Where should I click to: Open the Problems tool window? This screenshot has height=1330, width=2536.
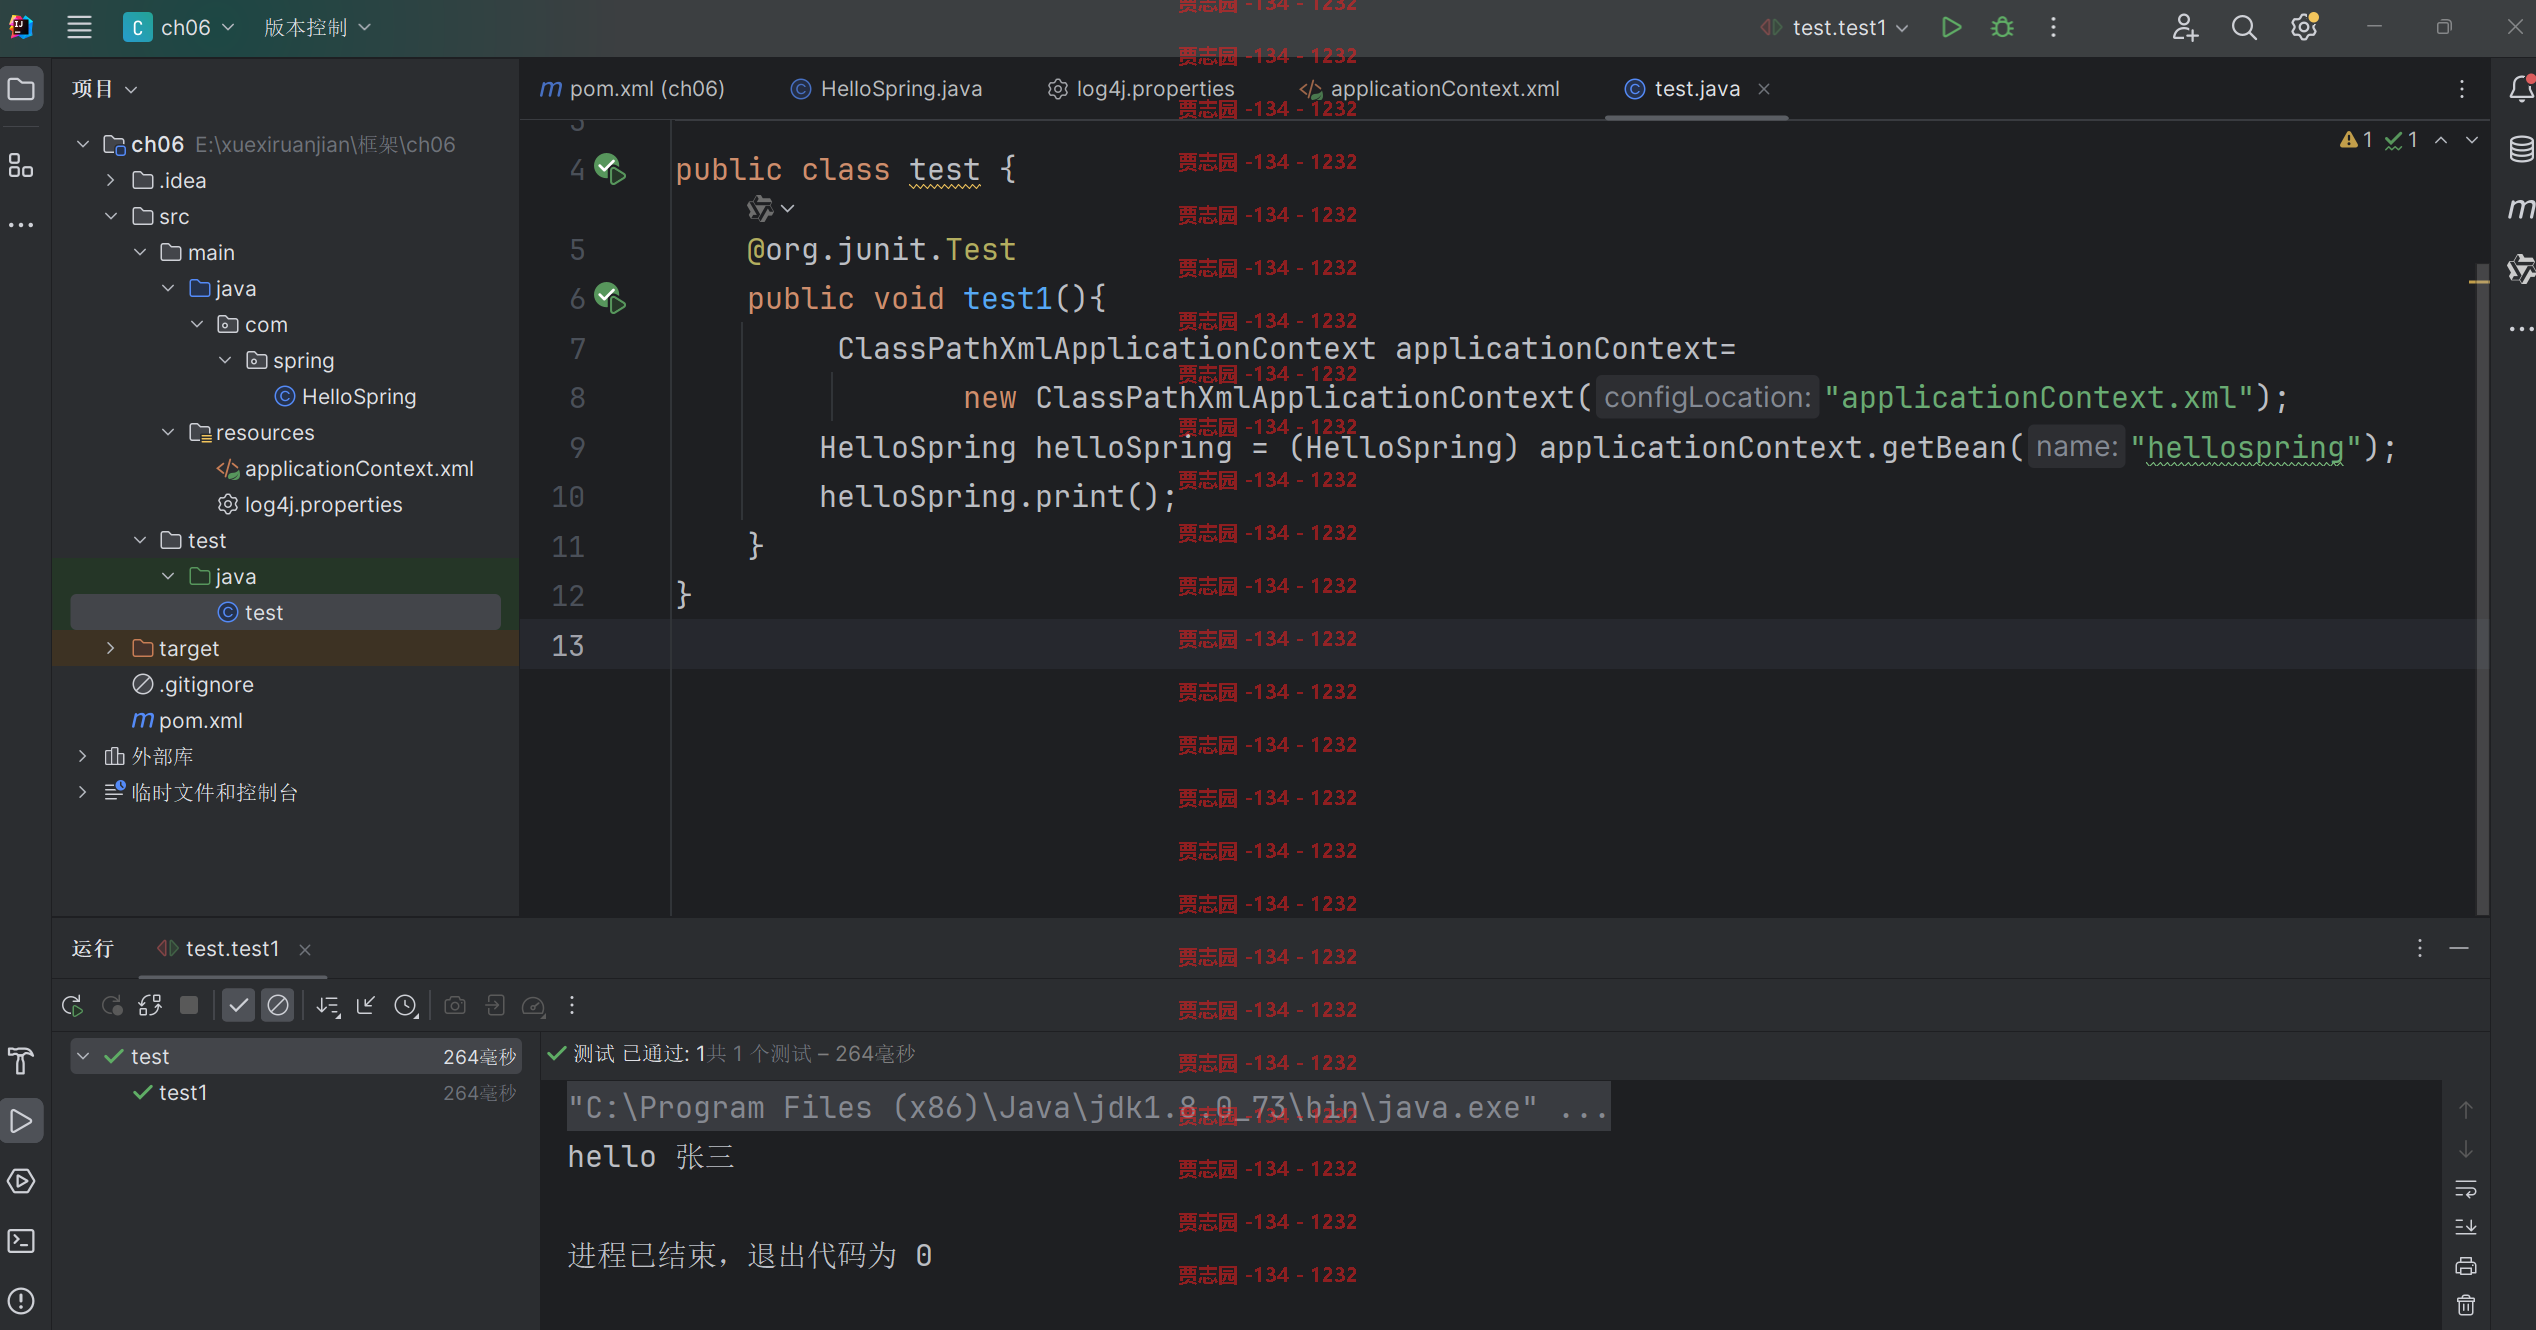click(21, 1301)
